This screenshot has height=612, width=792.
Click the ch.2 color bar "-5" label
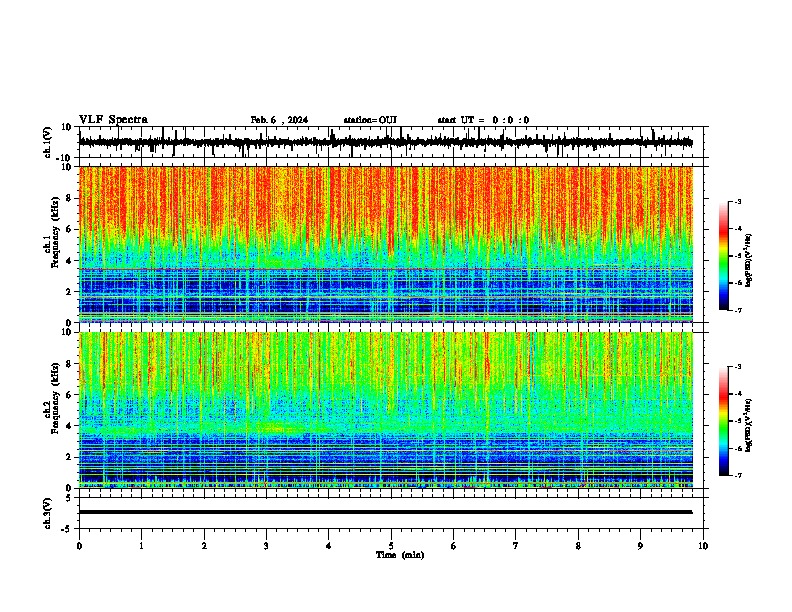[738, 421]
